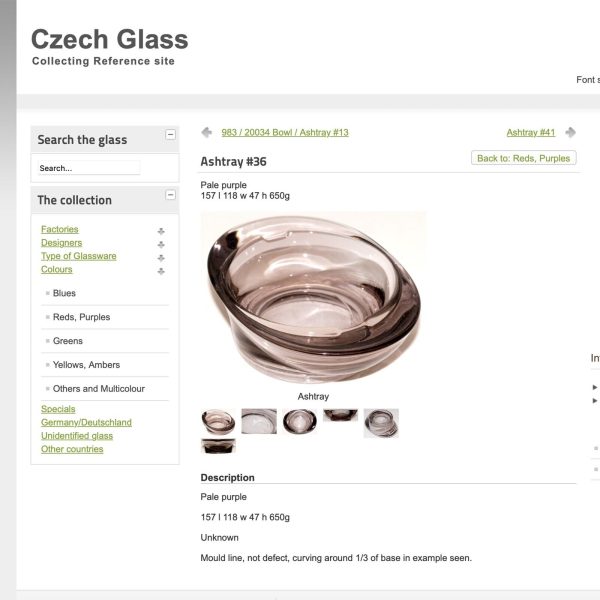Toggle the Colours submenu arrow
Image resolution: width=600 pixels, height=600 pixels.
point(161,270)
